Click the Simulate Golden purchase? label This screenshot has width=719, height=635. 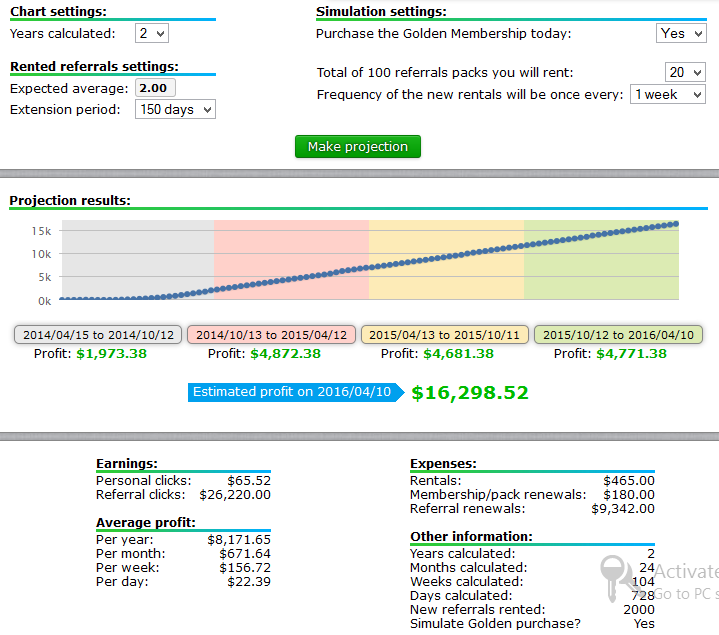click(x=495, y=624)
